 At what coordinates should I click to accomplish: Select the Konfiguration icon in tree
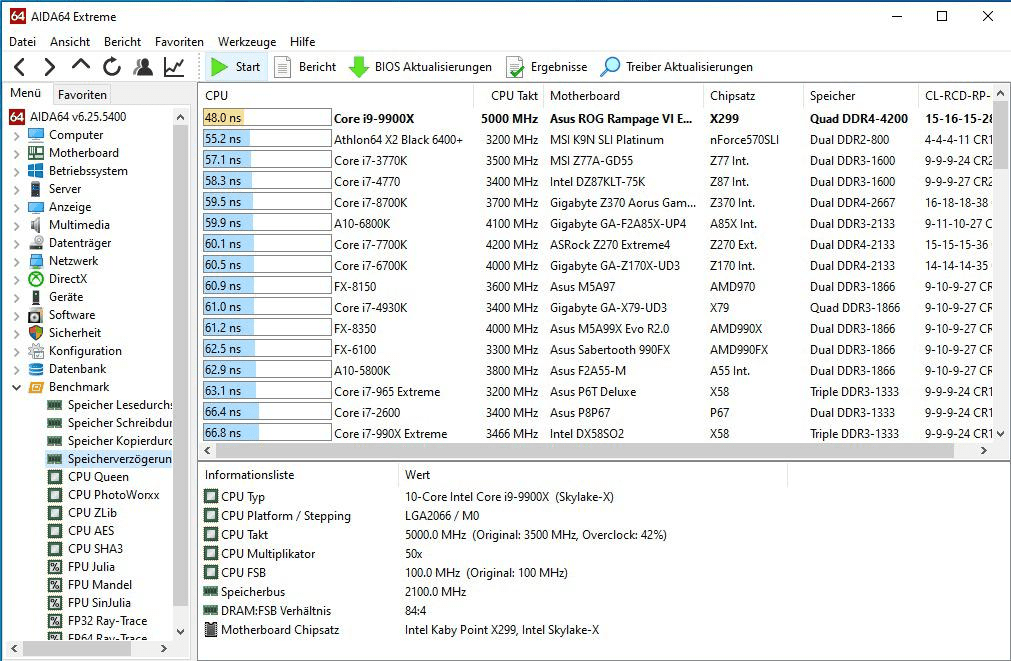coord(35,351)
